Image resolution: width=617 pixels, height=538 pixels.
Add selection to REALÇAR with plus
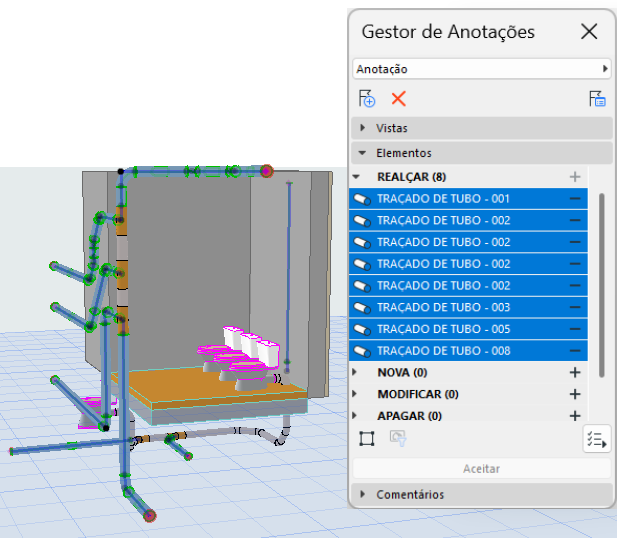575,177
